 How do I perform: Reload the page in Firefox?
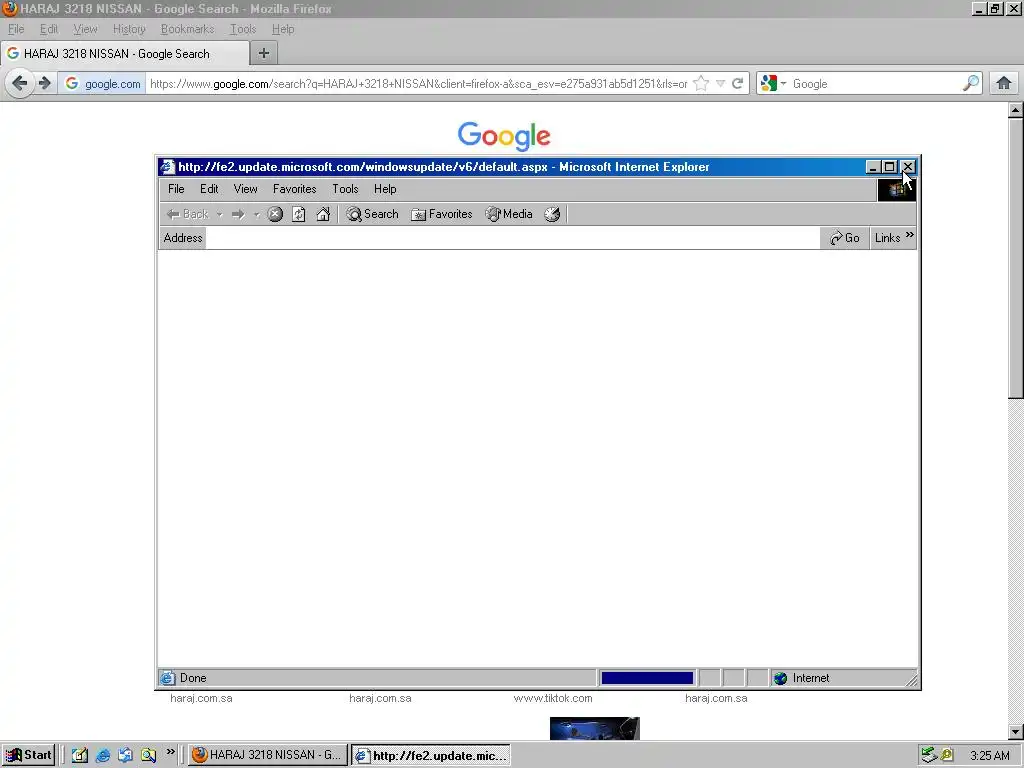coord(737,84)
